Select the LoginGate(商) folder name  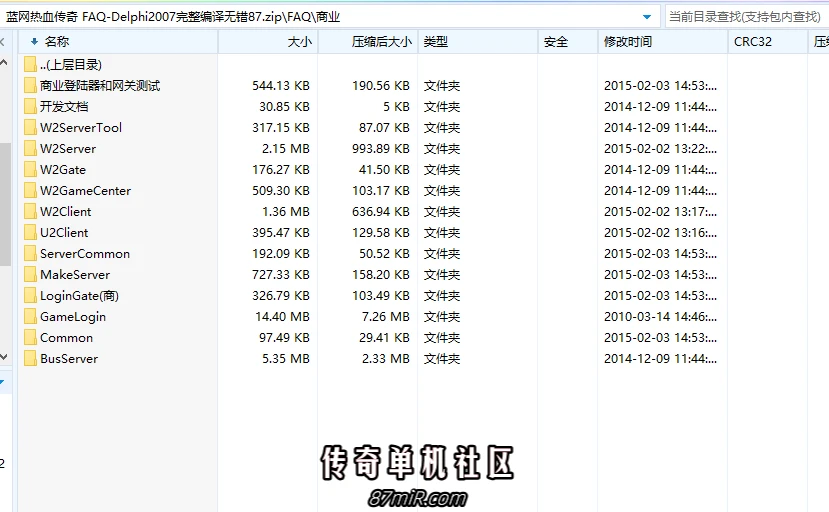click(79, 296)
